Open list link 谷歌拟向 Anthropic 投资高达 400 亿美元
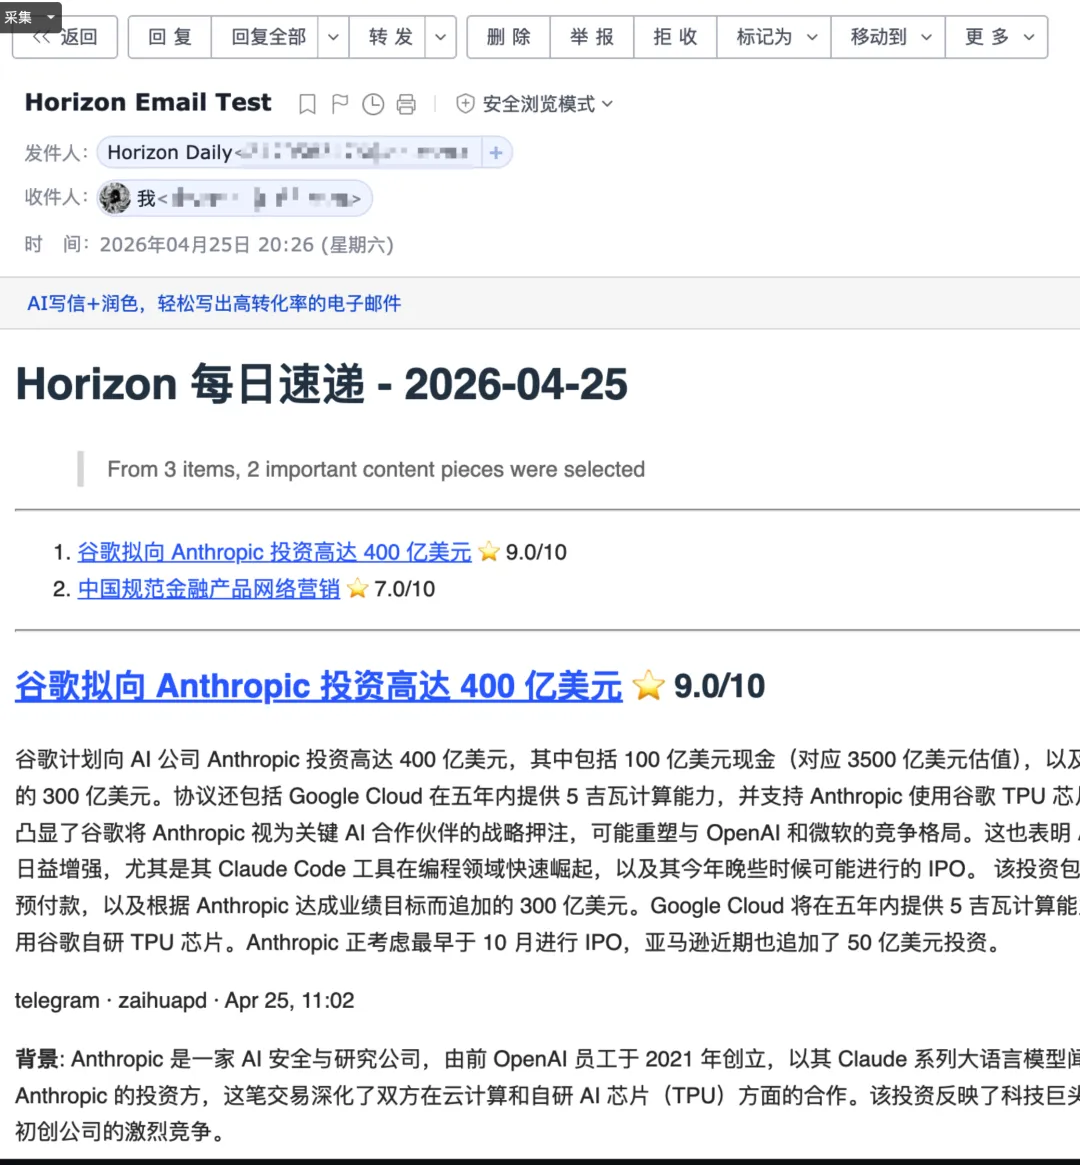This screenshot has width=1080, height=1165. 274,552
